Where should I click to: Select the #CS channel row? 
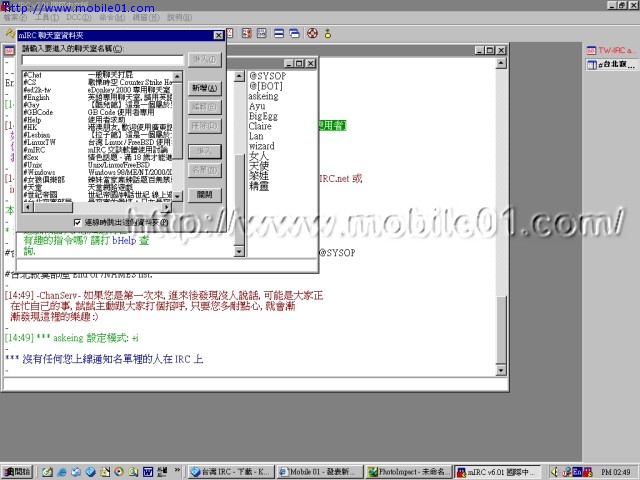[98, 82]
